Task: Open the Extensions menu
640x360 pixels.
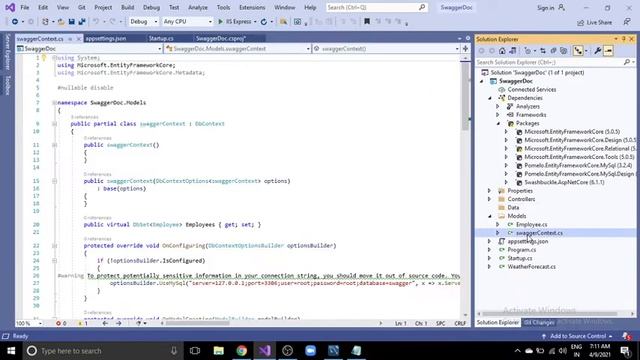Action: 252,7
